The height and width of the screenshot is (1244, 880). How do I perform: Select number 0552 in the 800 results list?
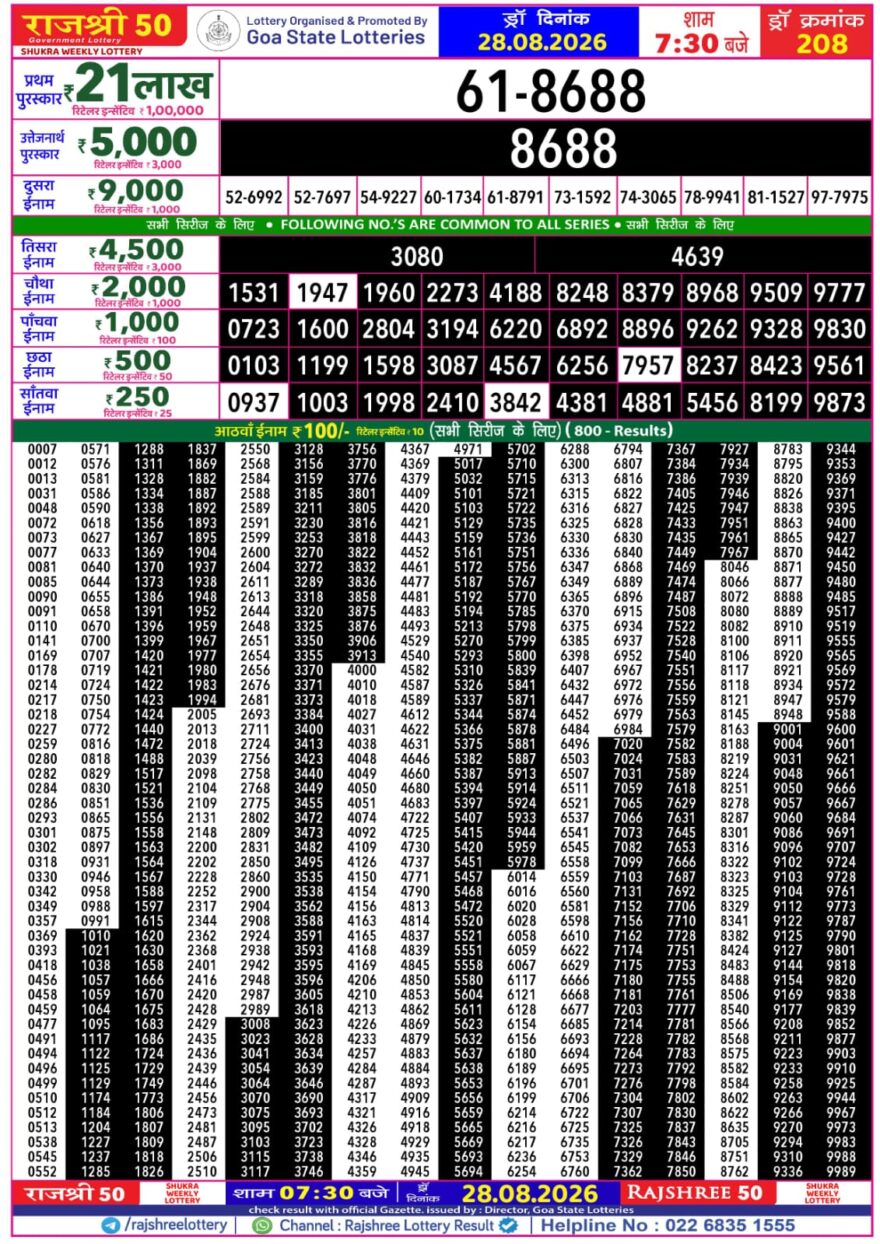click(43, 1171)
